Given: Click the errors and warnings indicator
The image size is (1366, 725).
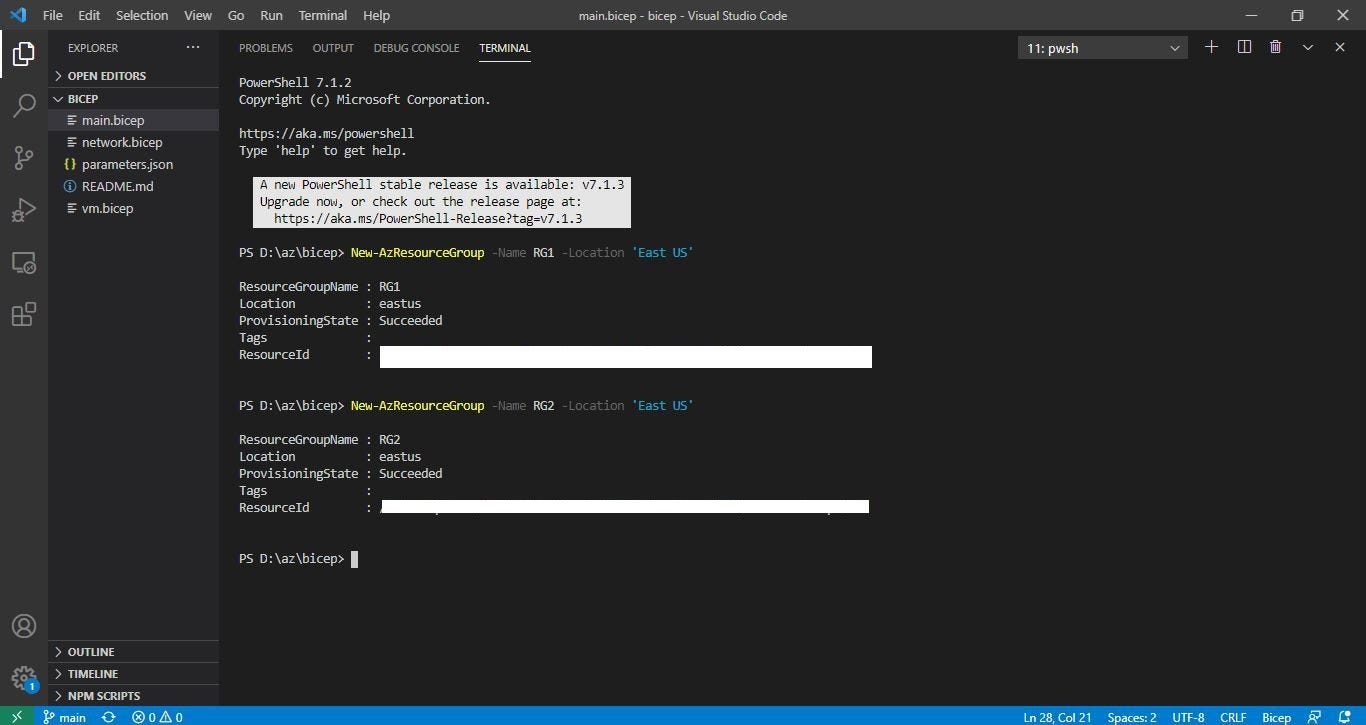Looking at the screenshot, I should [158, 717].
